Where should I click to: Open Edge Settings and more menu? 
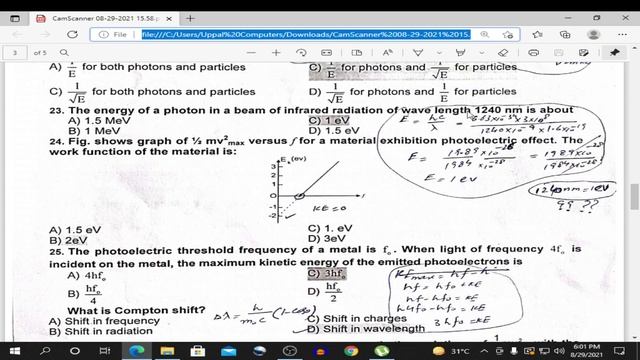click(x=622, y=35)
